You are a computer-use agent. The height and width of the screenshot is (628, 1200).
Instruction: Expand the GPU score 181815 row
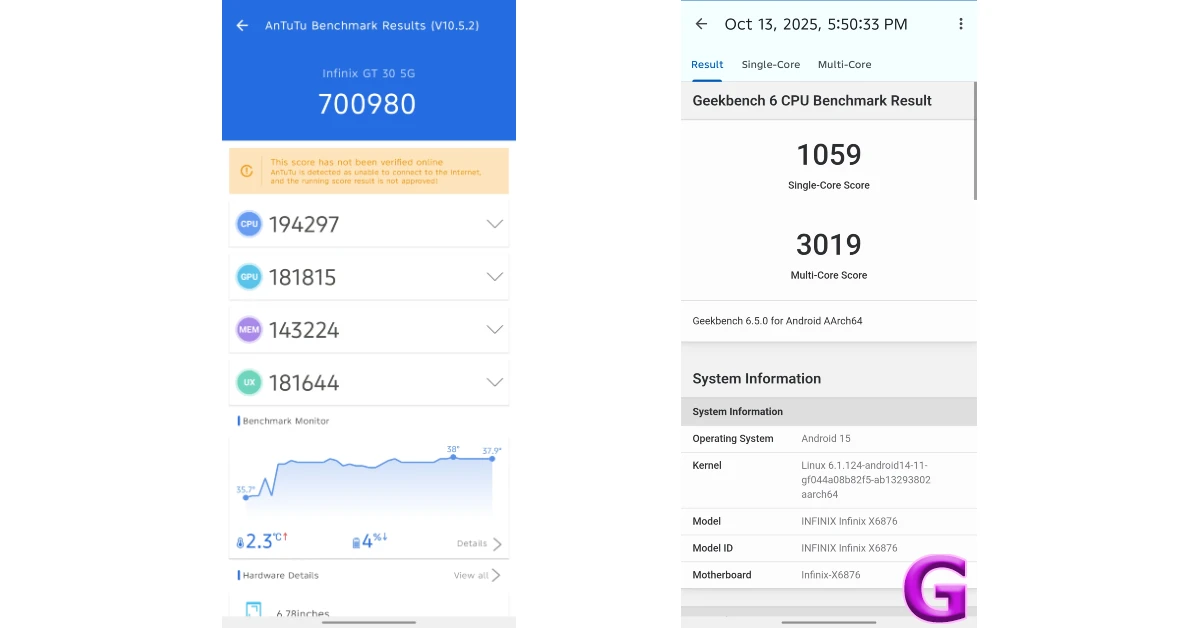[x=494, y=277]
